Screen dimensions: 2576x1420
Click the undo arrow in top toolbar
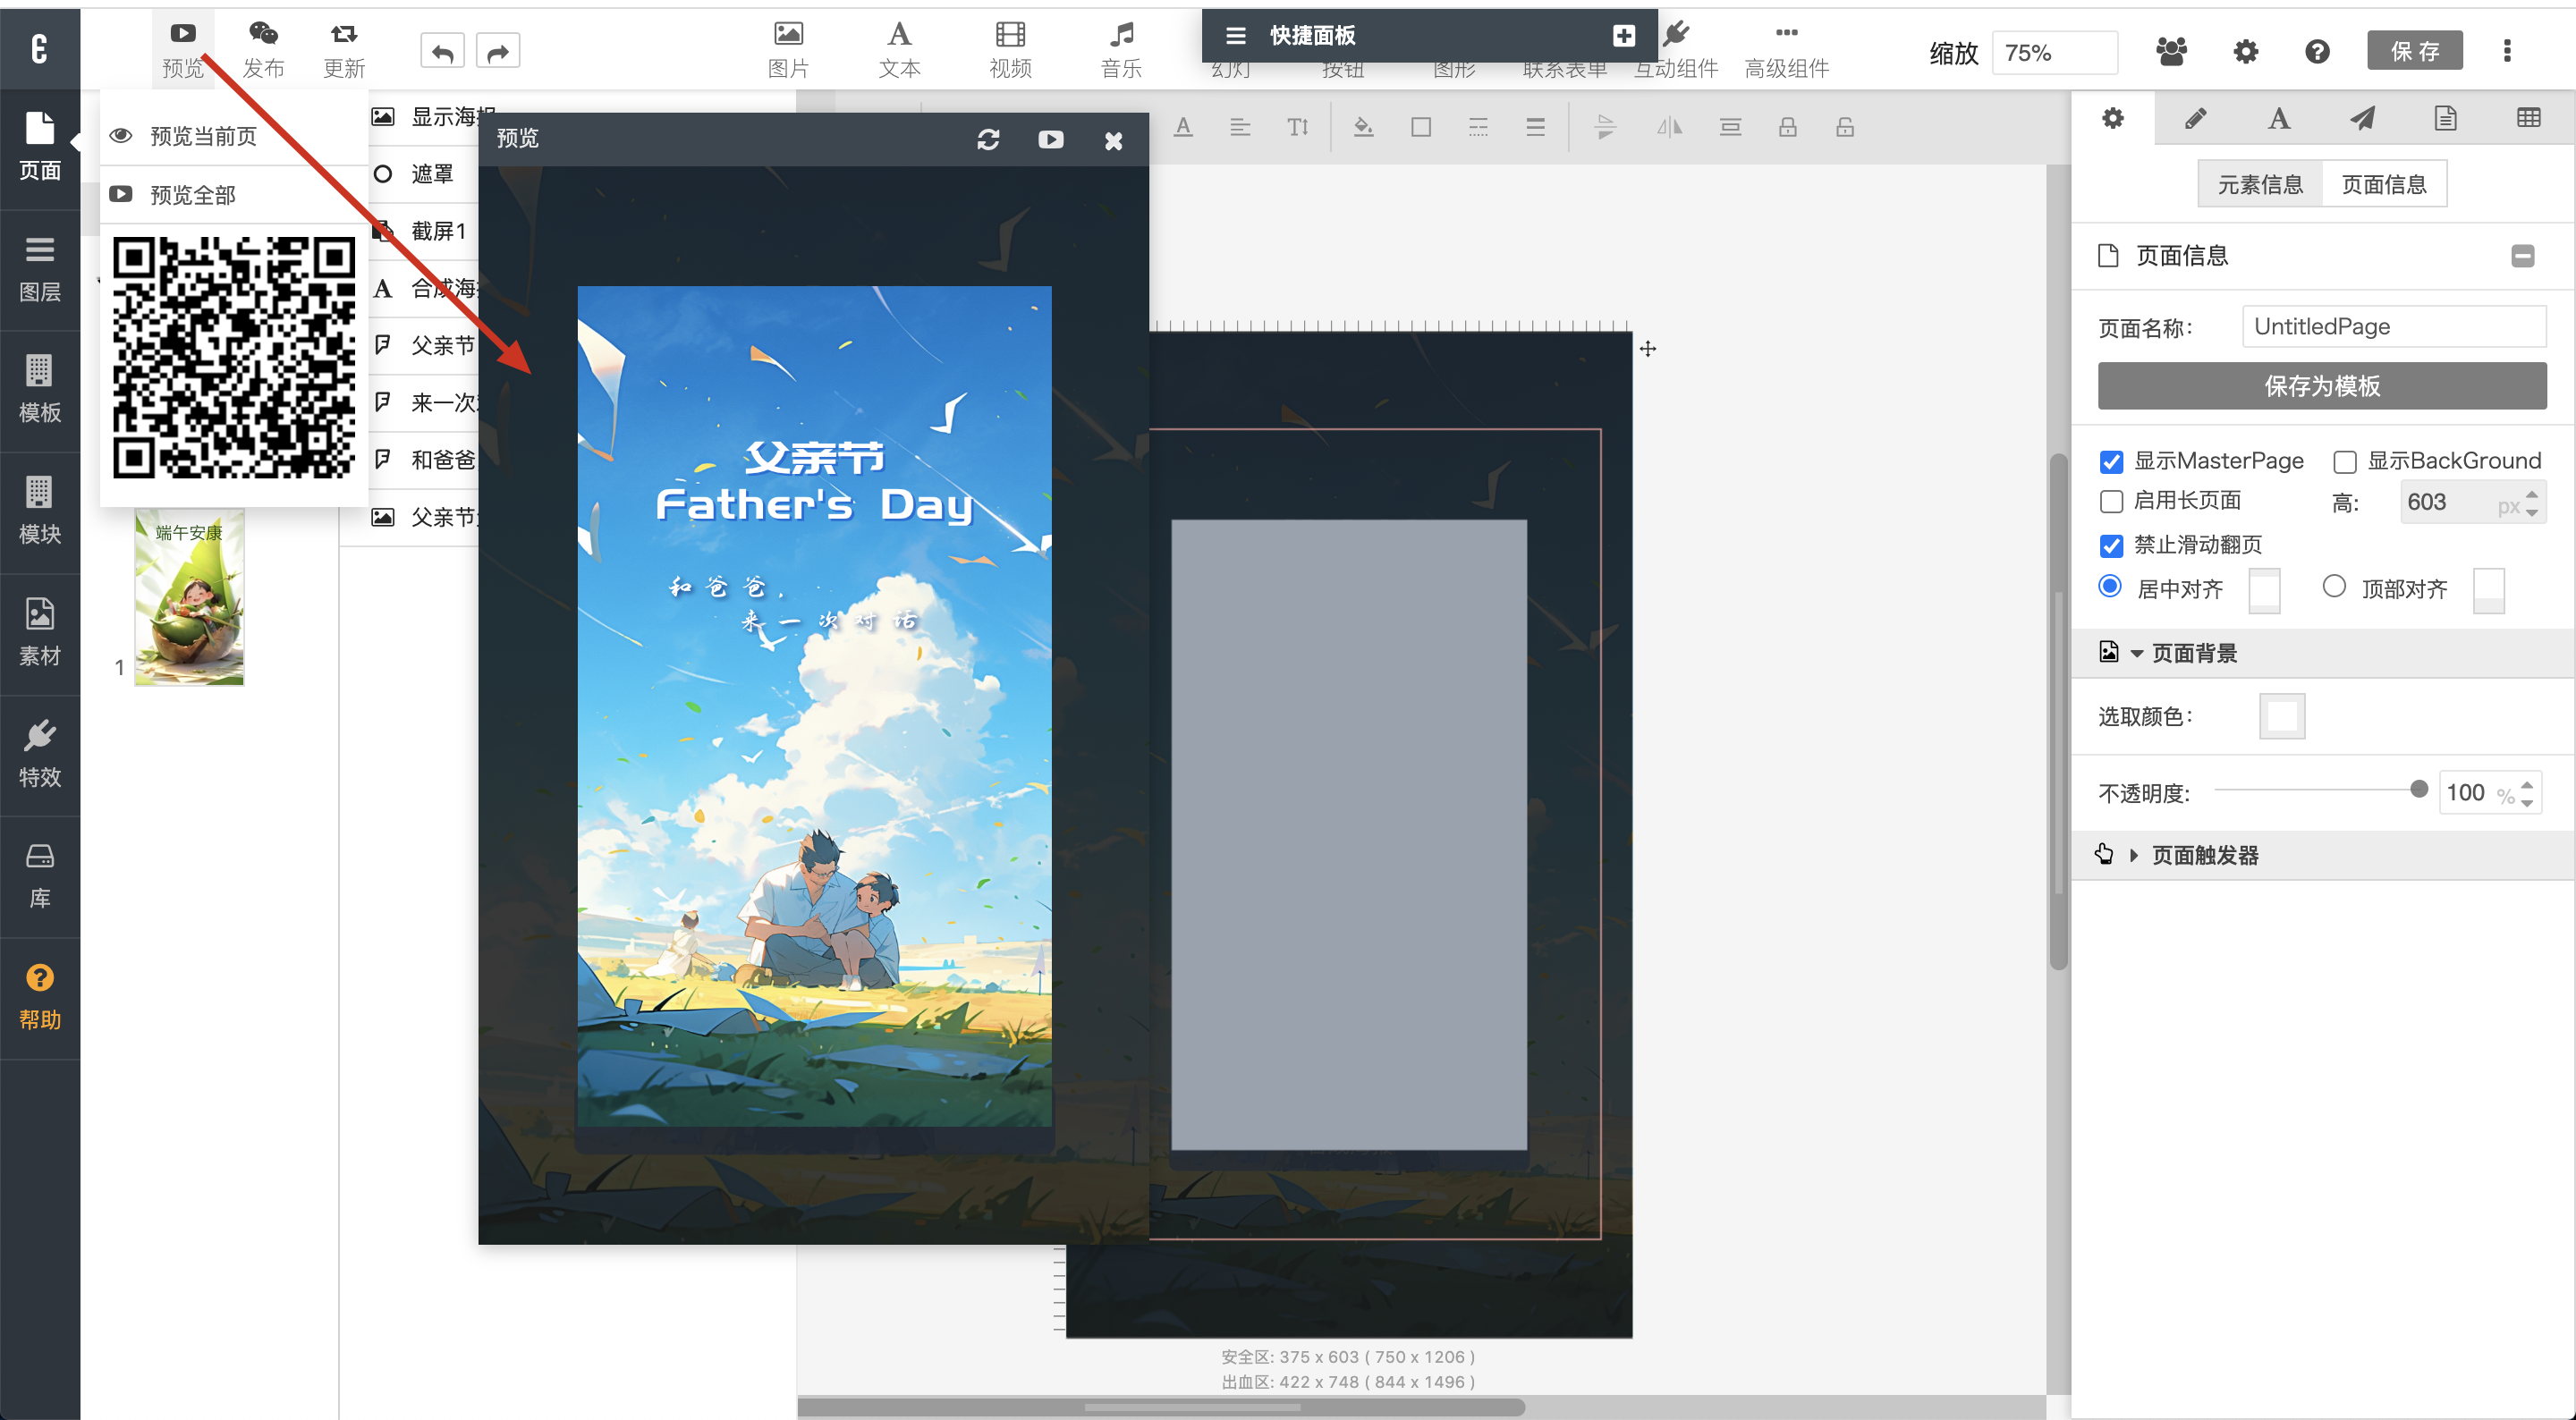(442, 51)
